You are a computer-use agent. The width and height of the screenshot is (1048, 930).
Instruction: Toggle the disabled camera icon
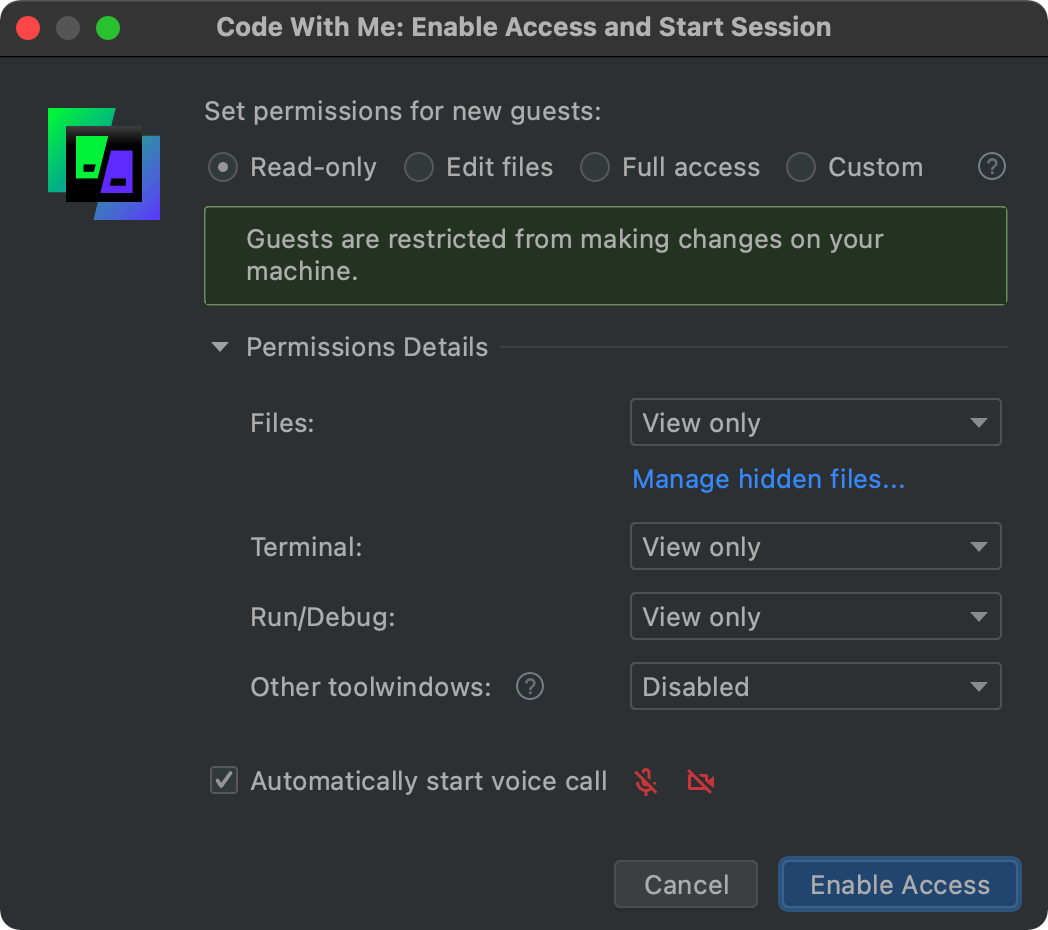[x=700, y=782]
